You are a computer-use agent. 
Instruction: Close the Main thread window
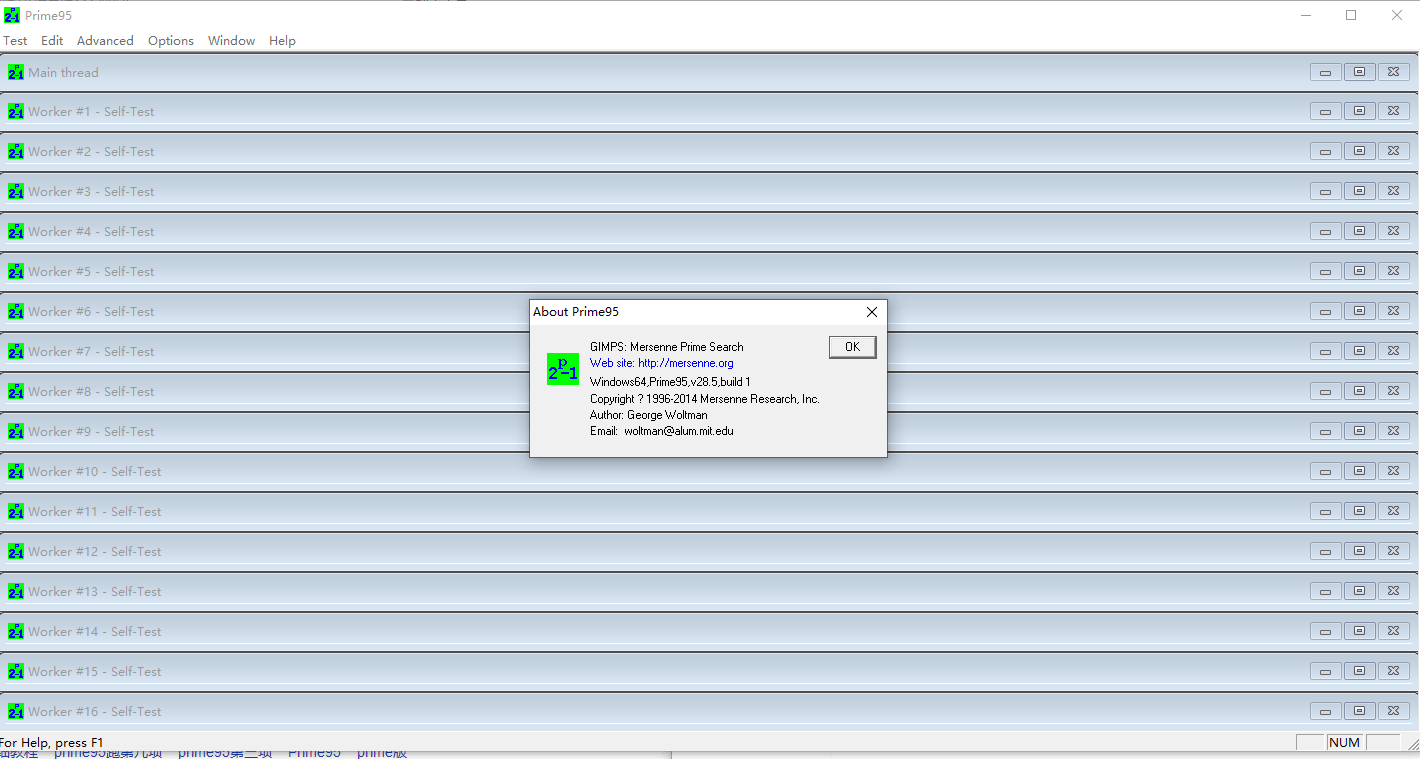(x=1393, y=72)
